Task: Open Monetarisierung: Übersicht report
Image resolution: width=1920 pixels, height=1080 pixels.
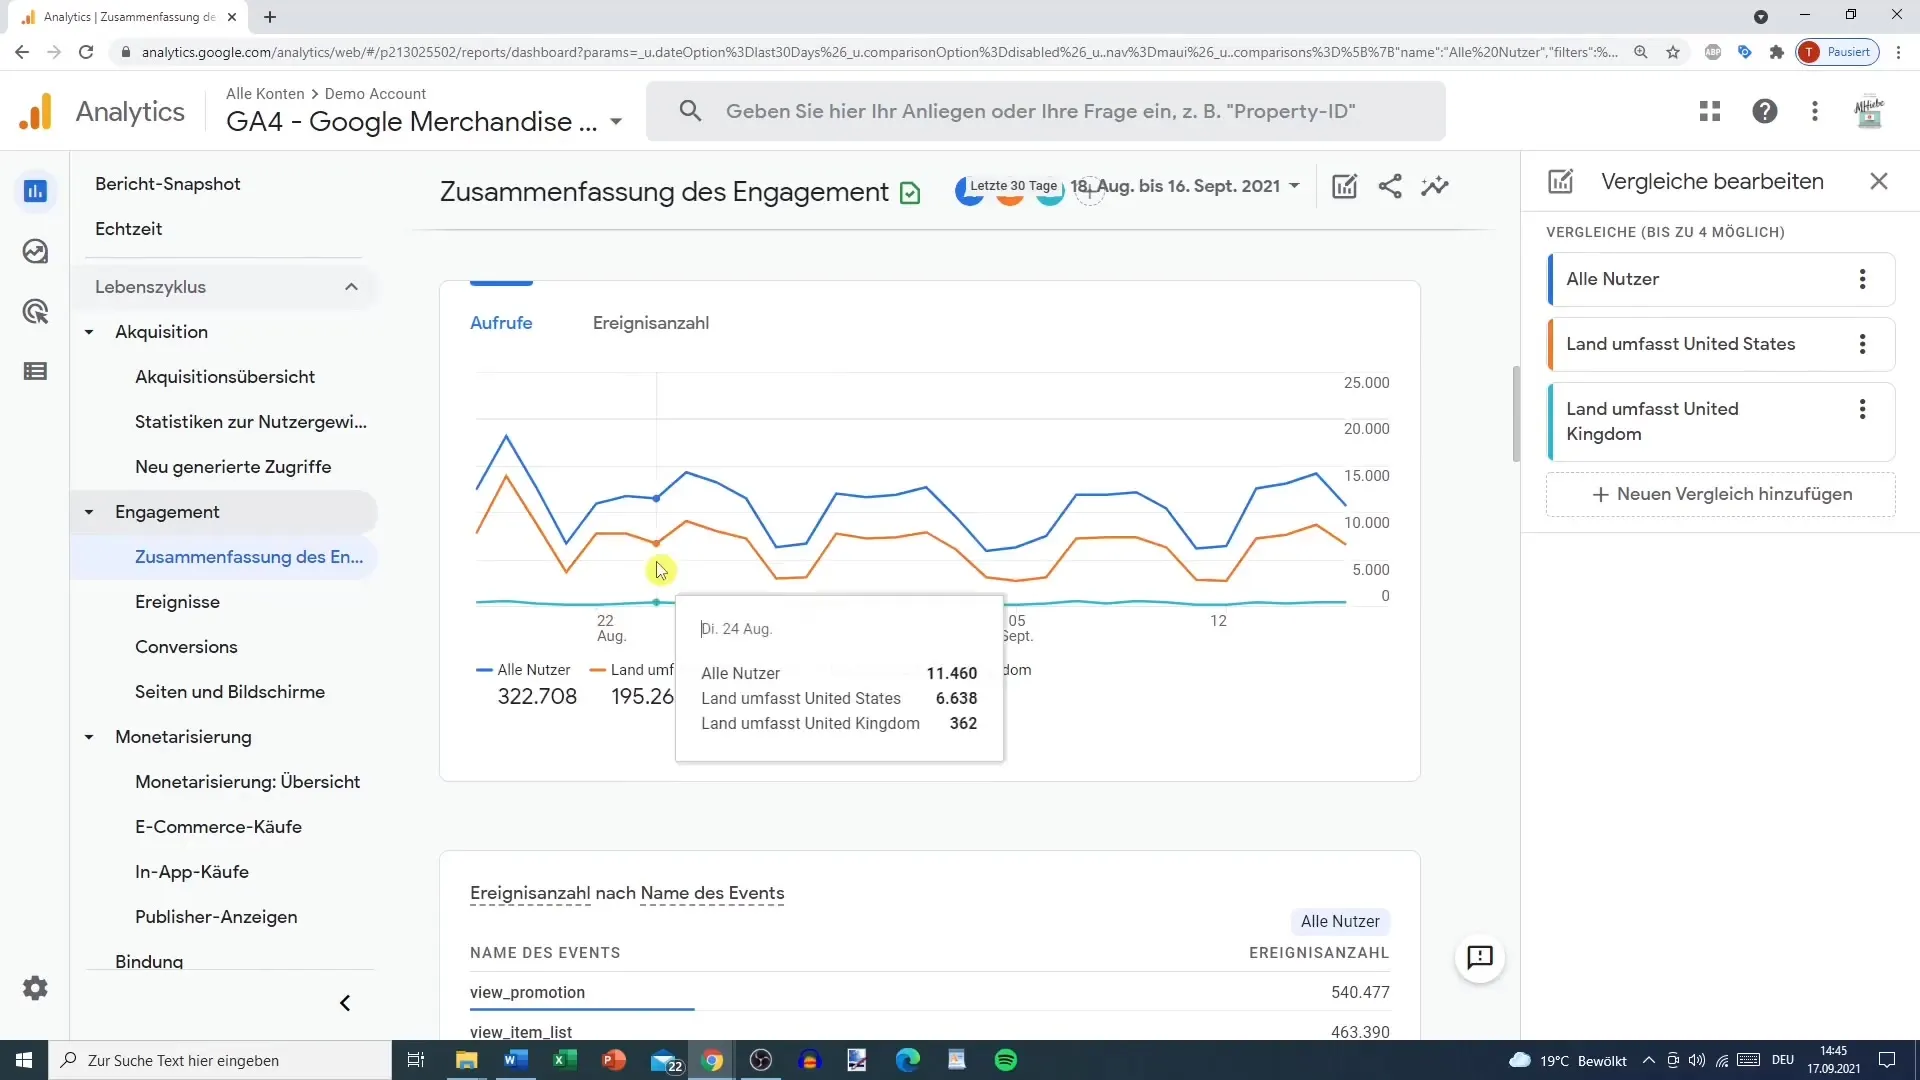Action: click(247, 782)
